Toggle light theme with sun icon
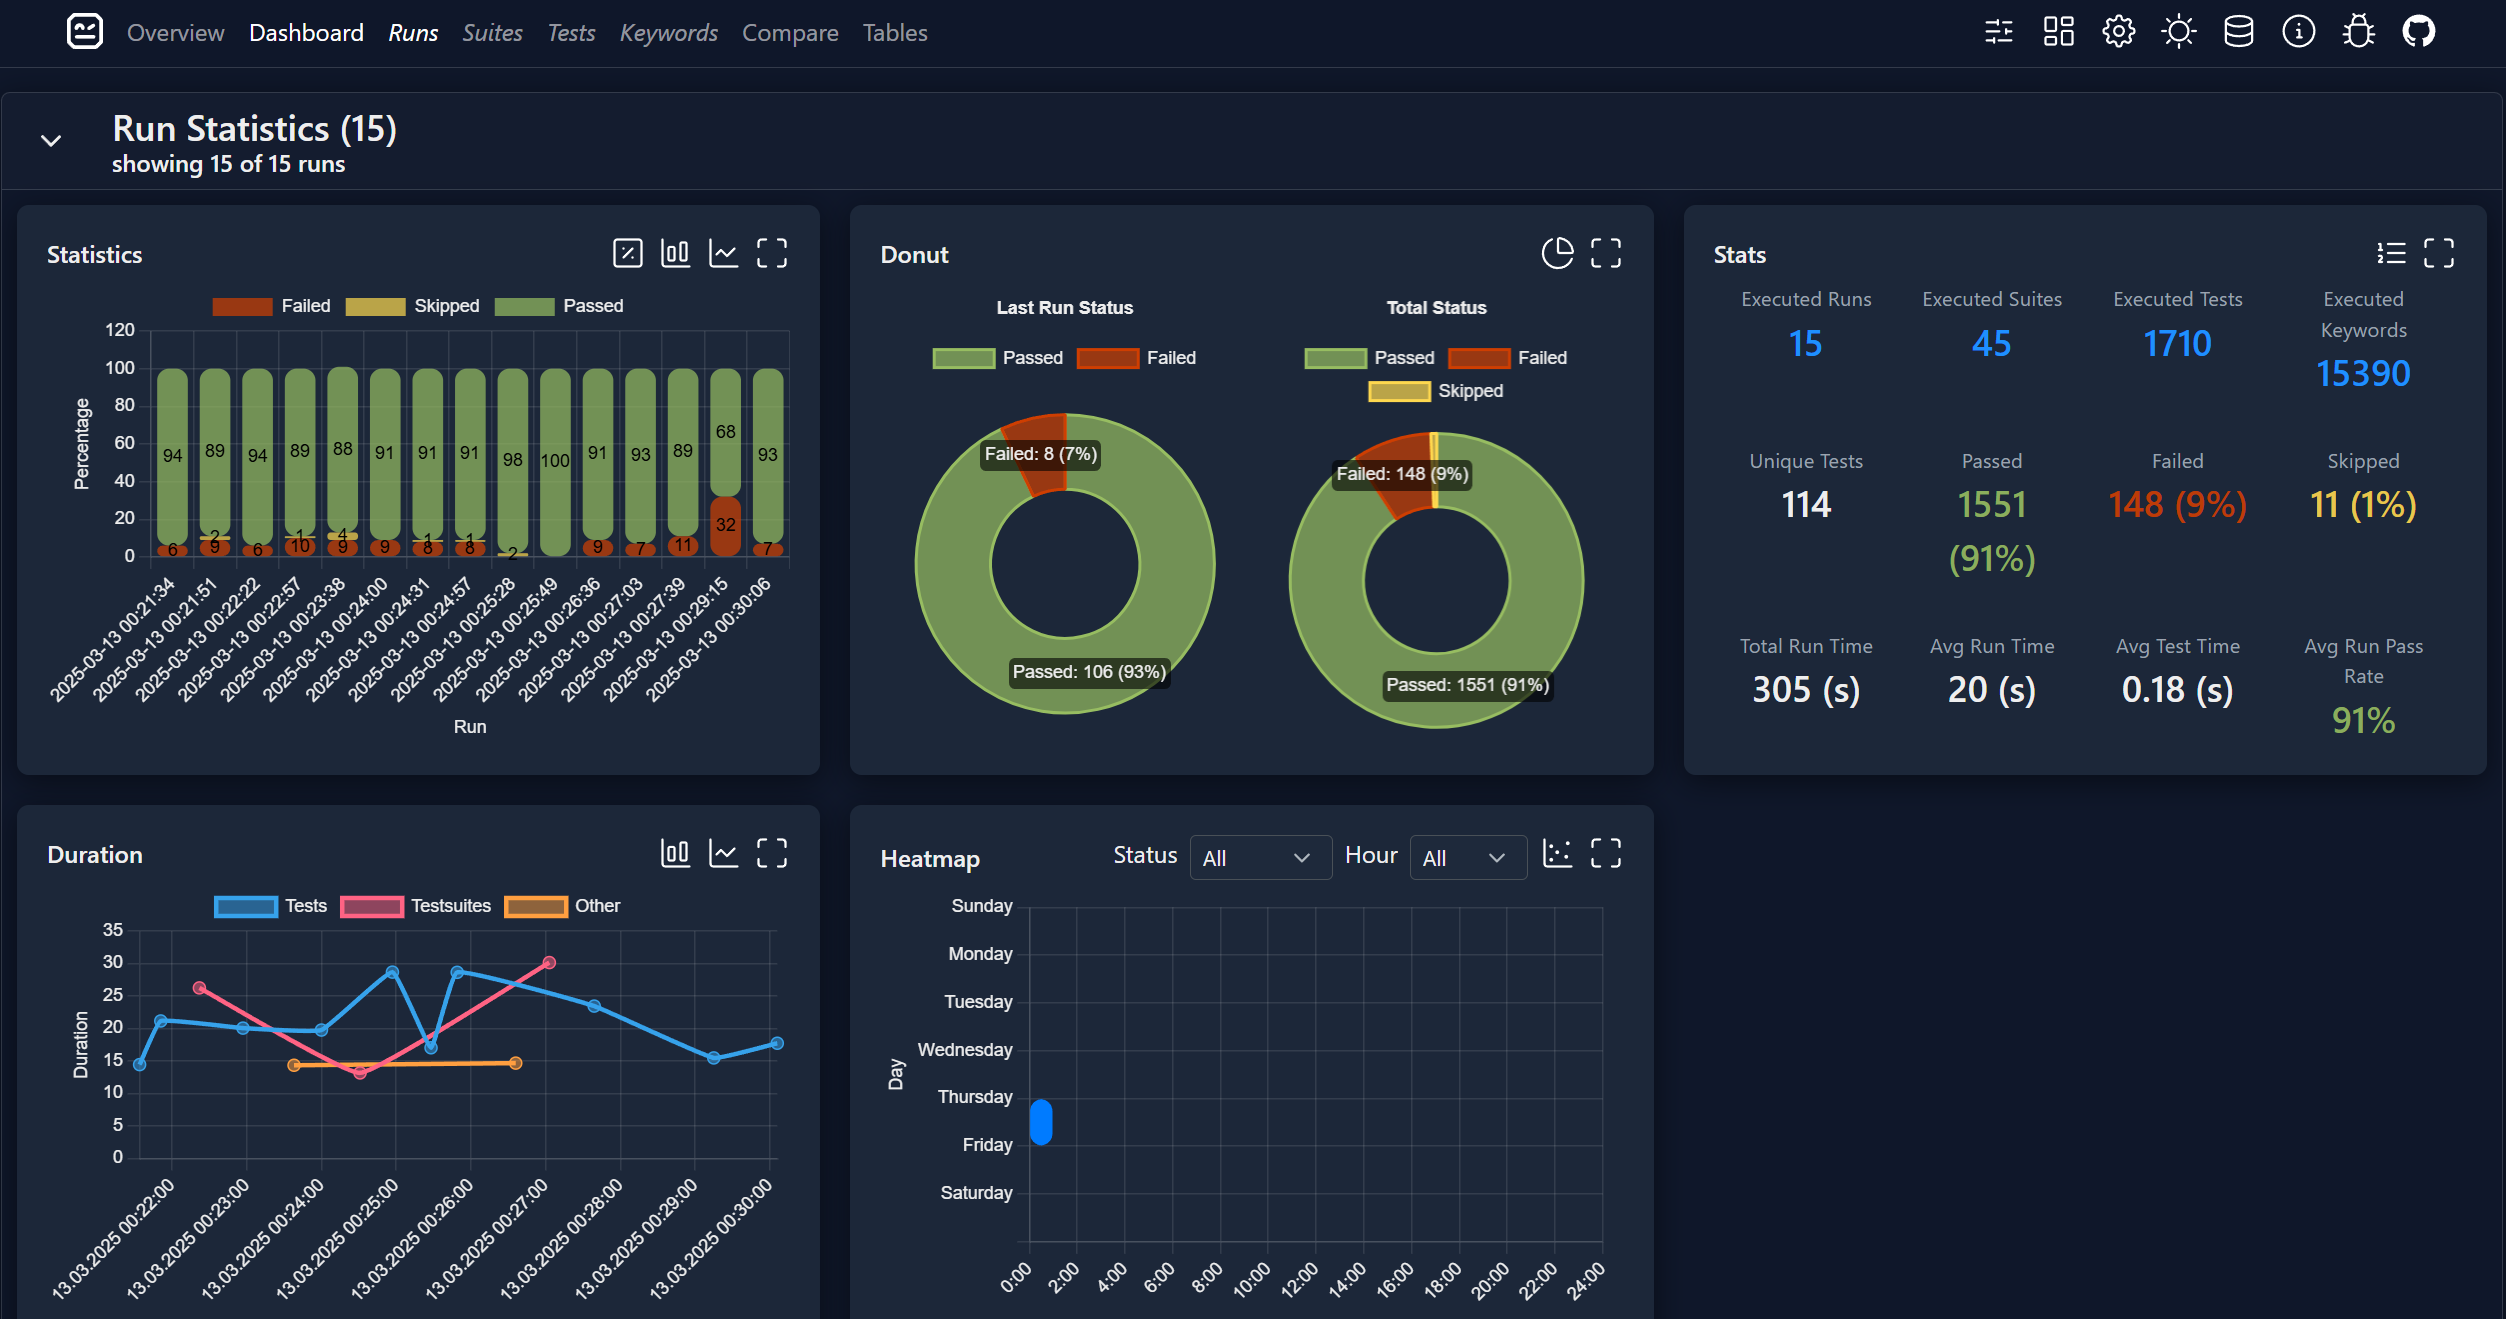The width and height of the screenshot is (2506, 1319). (x=2178, y=32)
